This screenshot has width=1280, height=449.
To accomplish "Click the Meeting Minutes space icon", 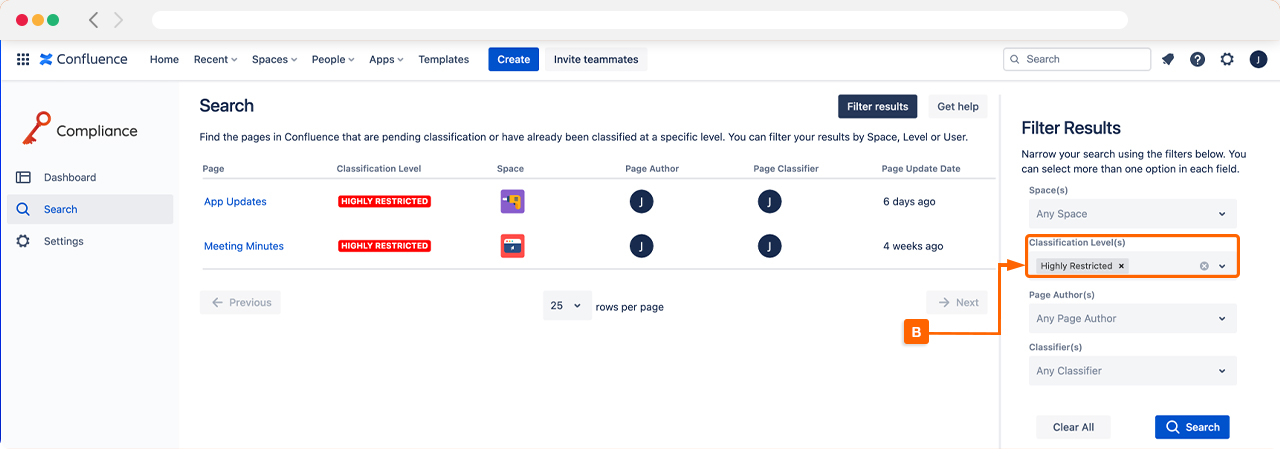I will pos(512,246).
